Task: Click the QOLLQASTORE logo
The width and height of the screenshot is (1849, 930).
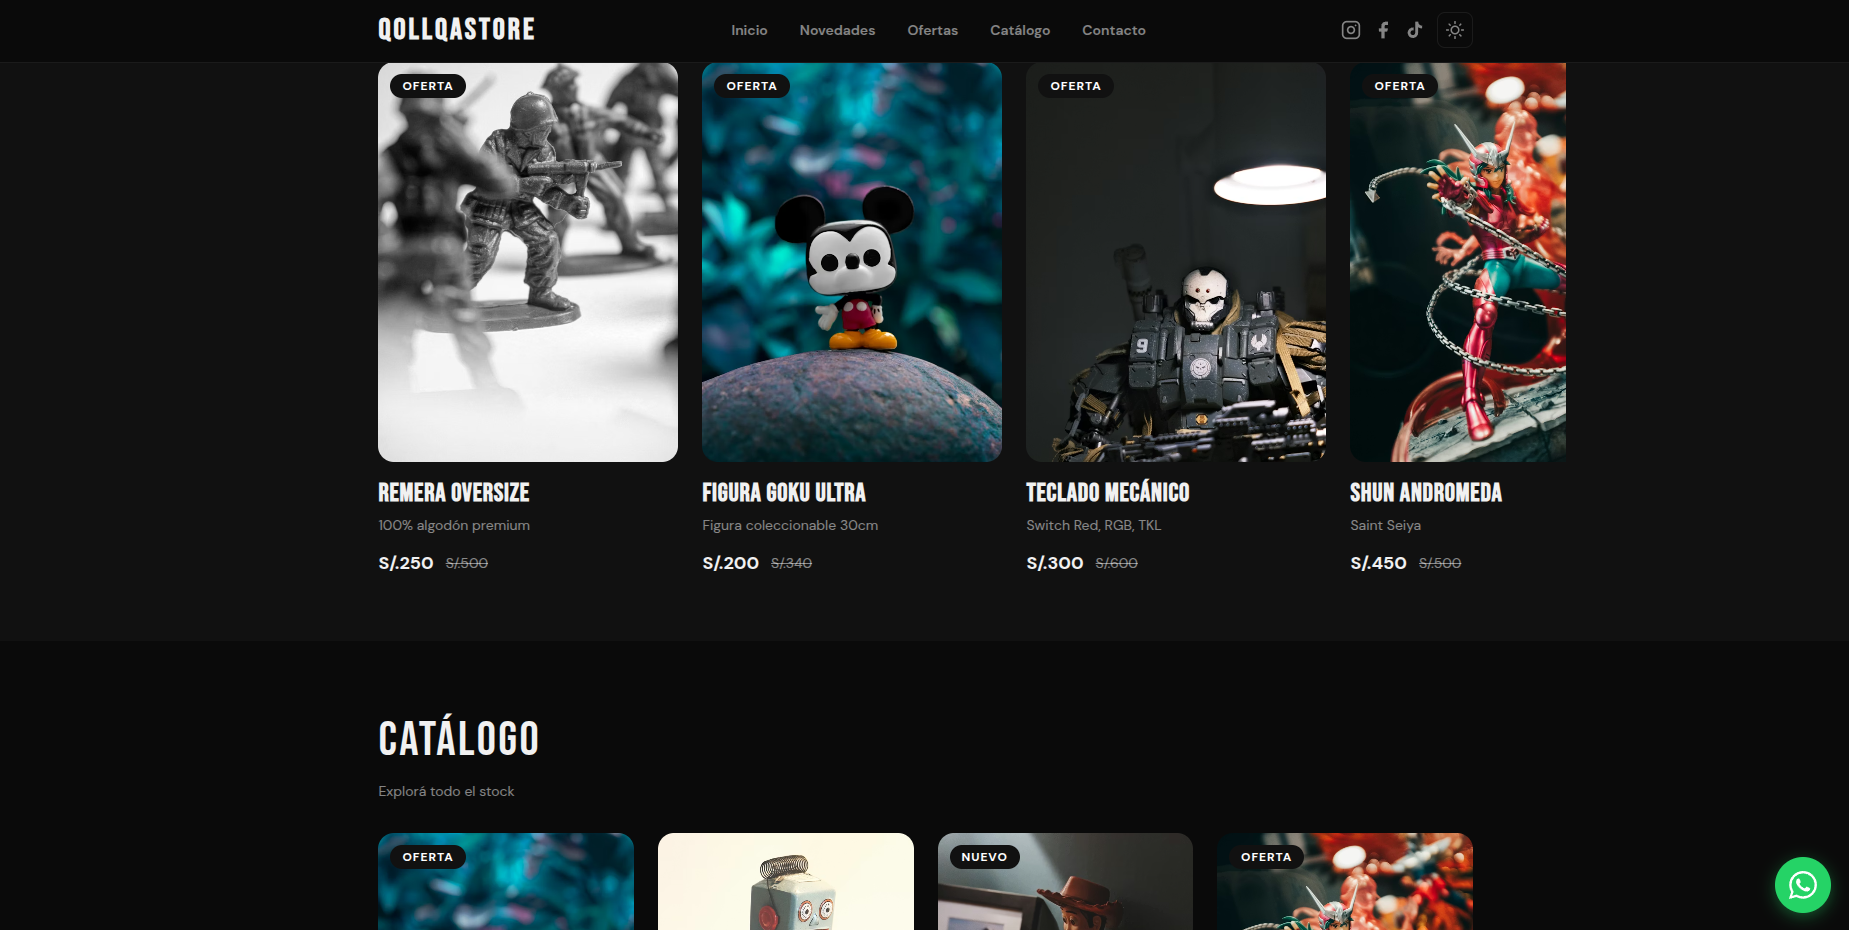Action: pyautogui.click(x=456, y=30)
